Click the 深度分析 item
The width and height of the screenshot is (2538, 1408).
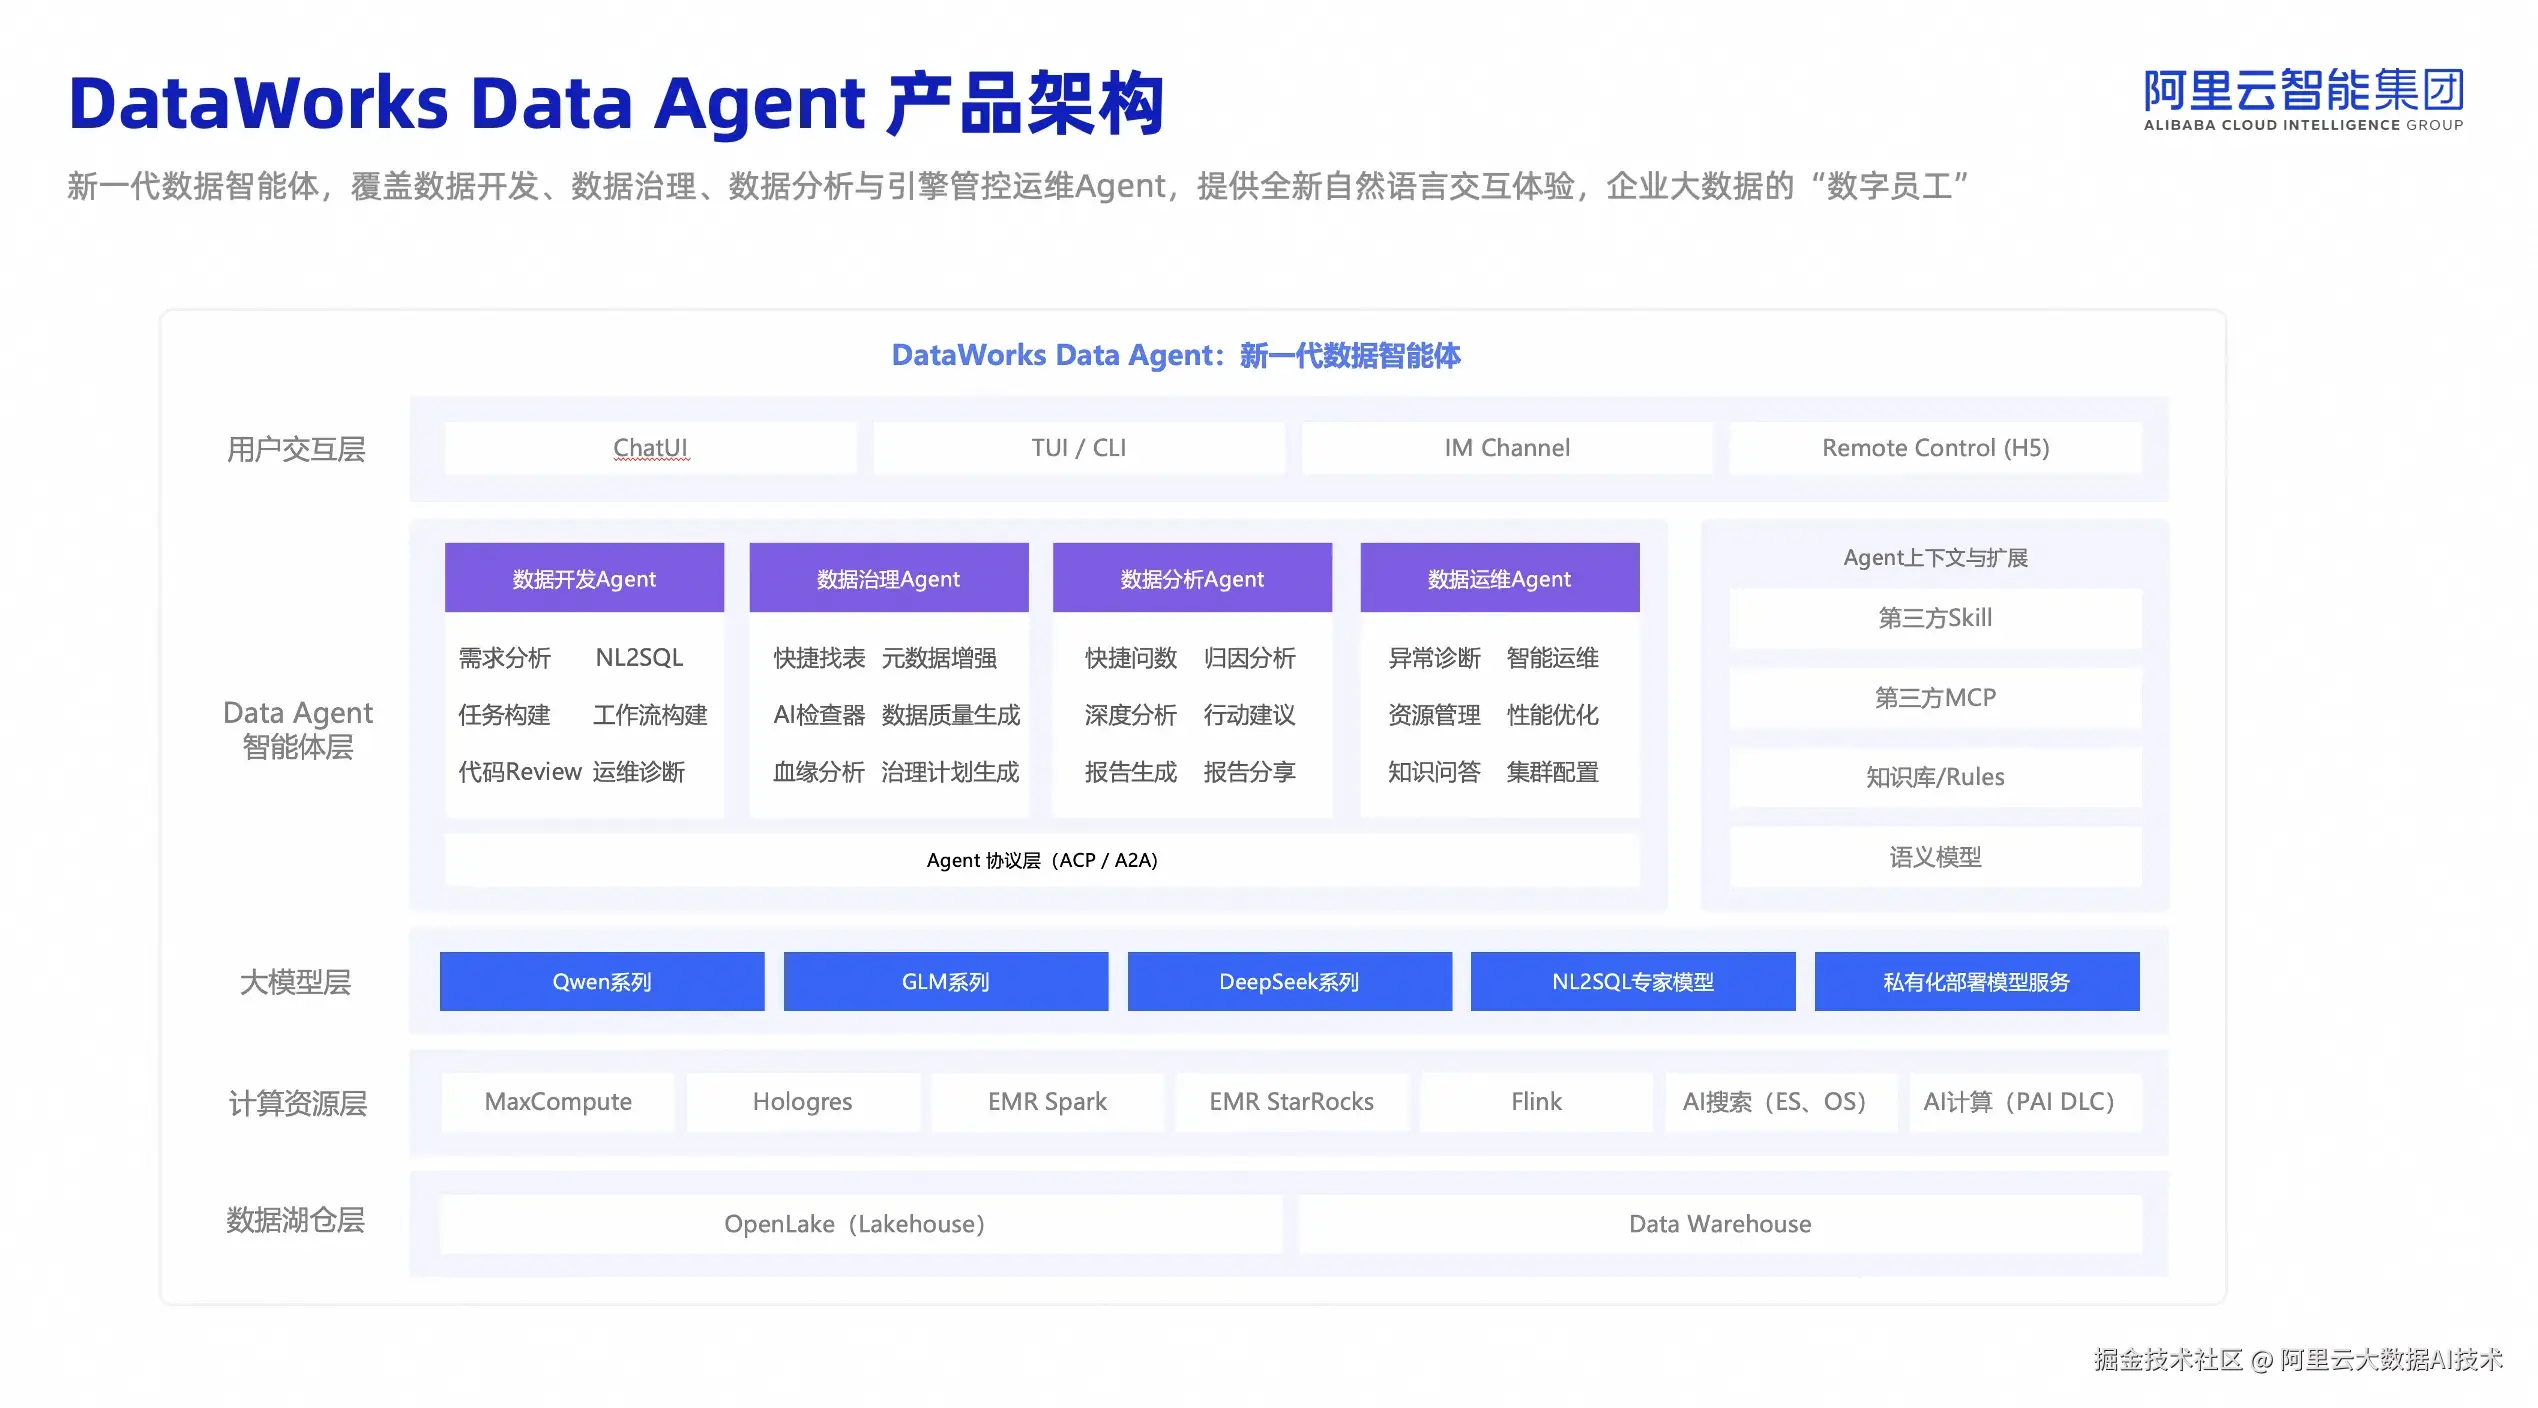[1131, 715]
